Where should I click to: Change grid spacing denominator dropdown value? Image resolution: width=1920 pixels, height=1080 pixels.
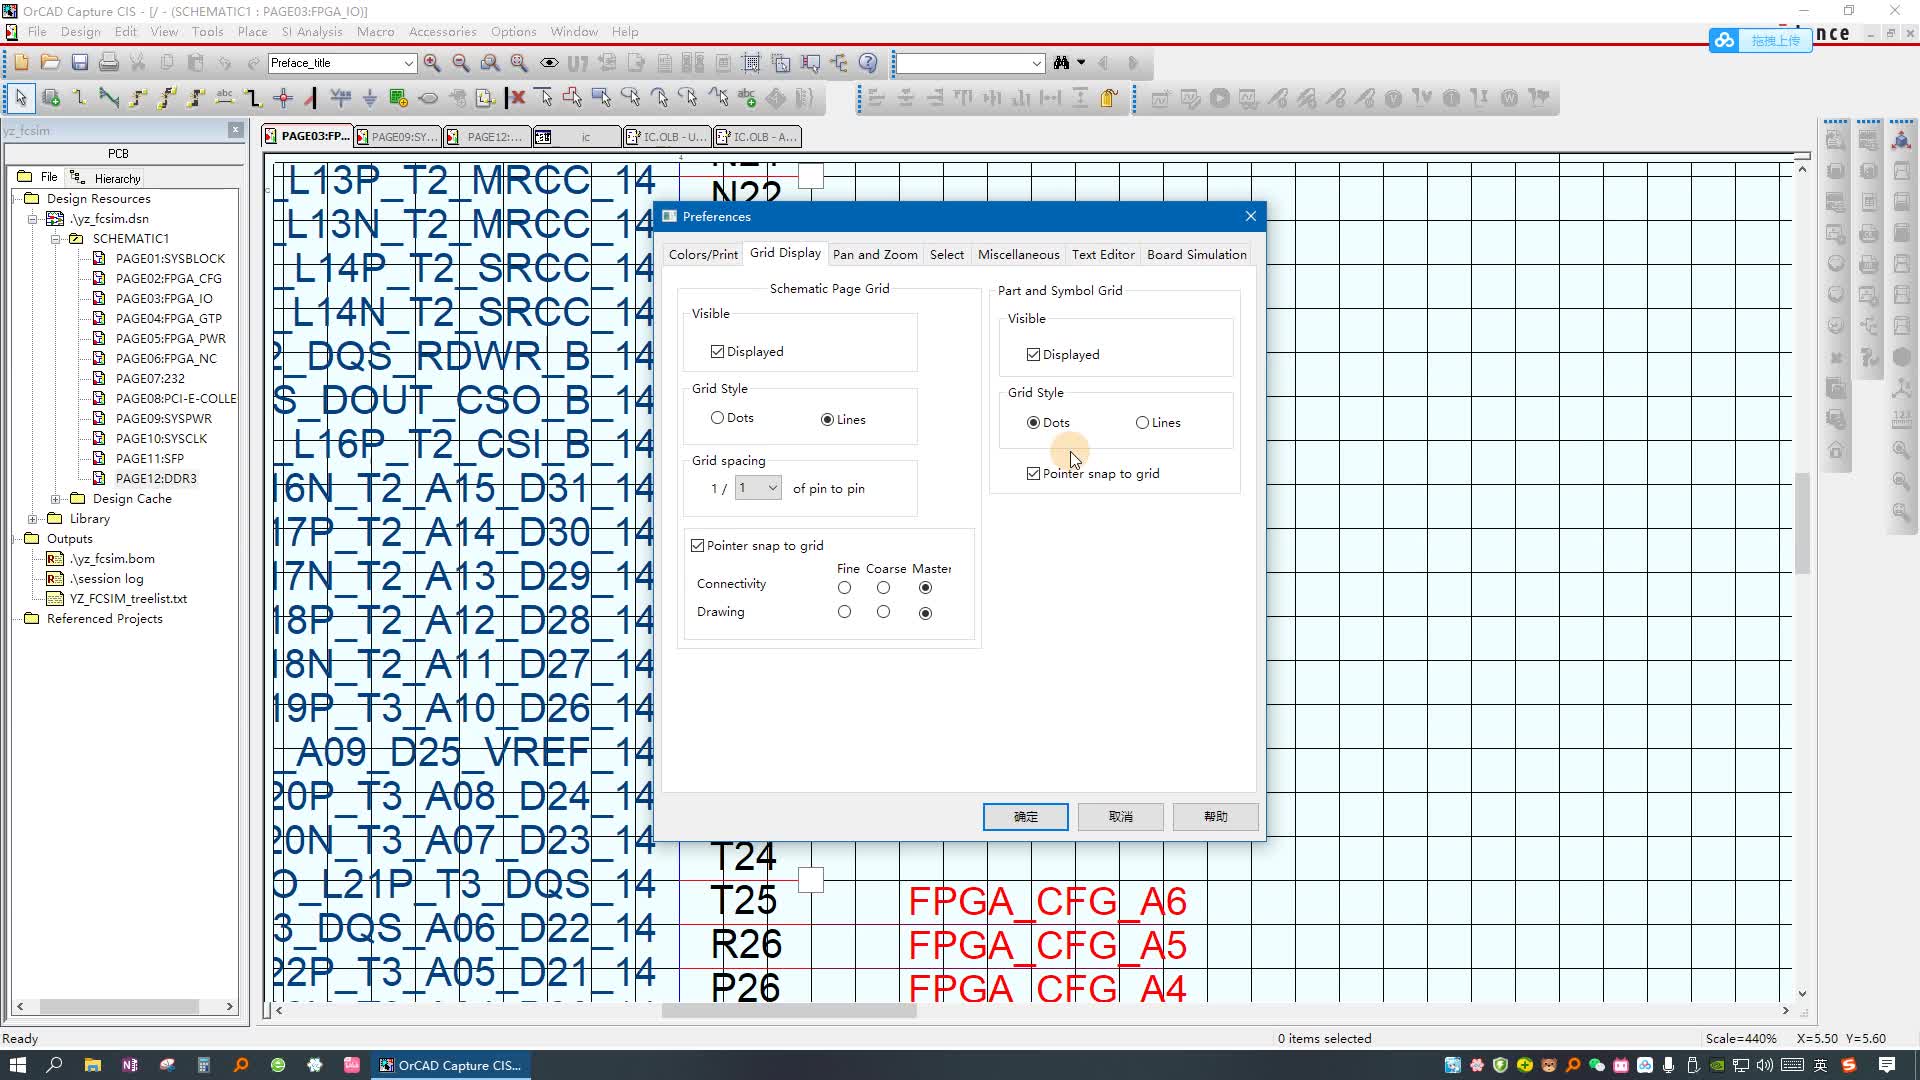(758, 489)
